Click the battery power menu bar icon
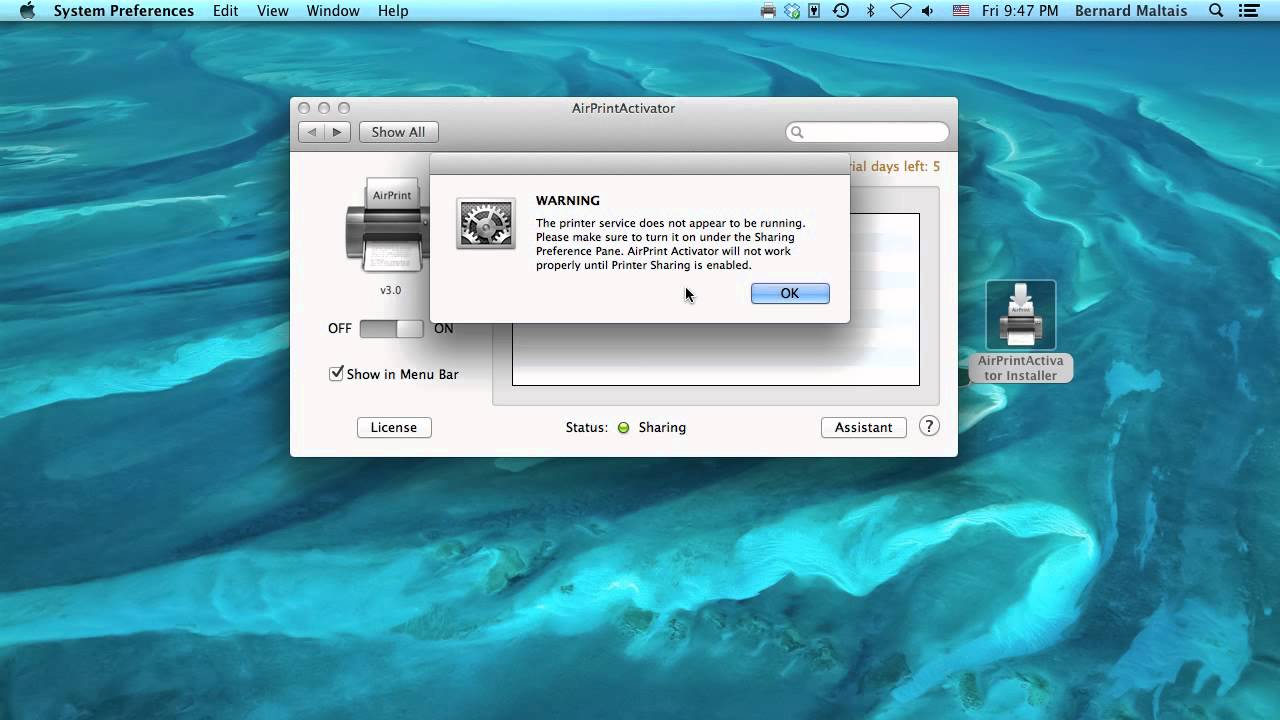Viewport: 1280px width, 720px height. (x=815, y=11)
